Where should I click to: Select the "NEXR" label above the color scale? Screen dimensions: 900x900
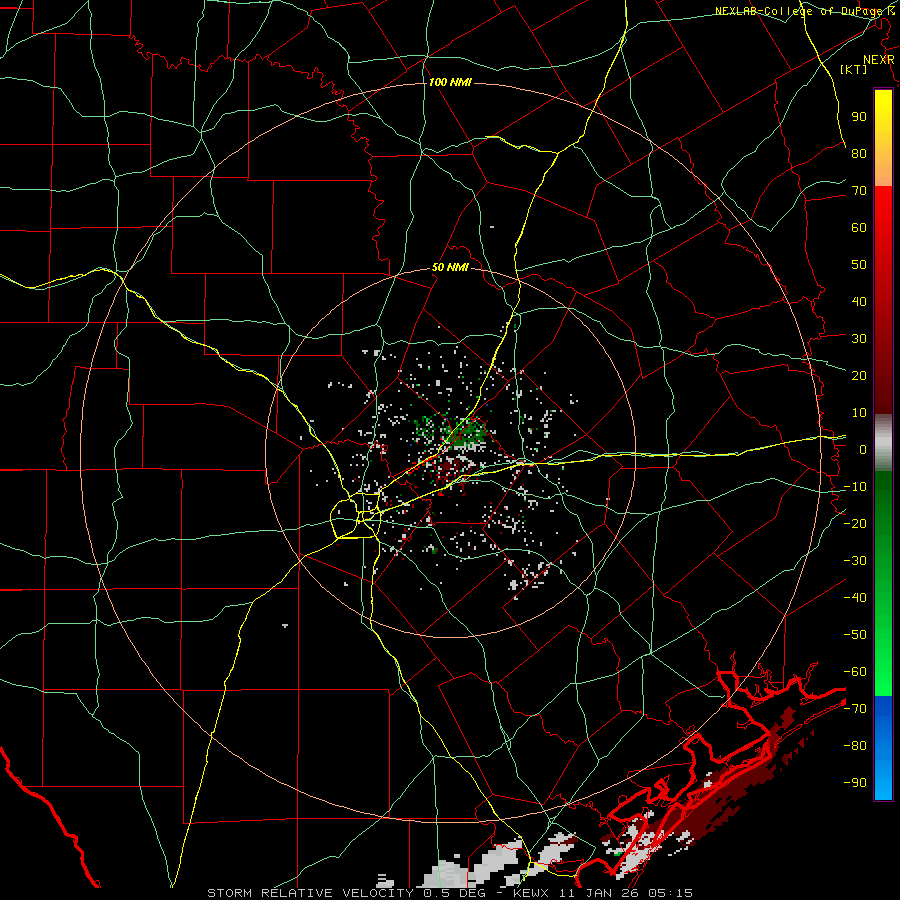[x=879, y=60]
